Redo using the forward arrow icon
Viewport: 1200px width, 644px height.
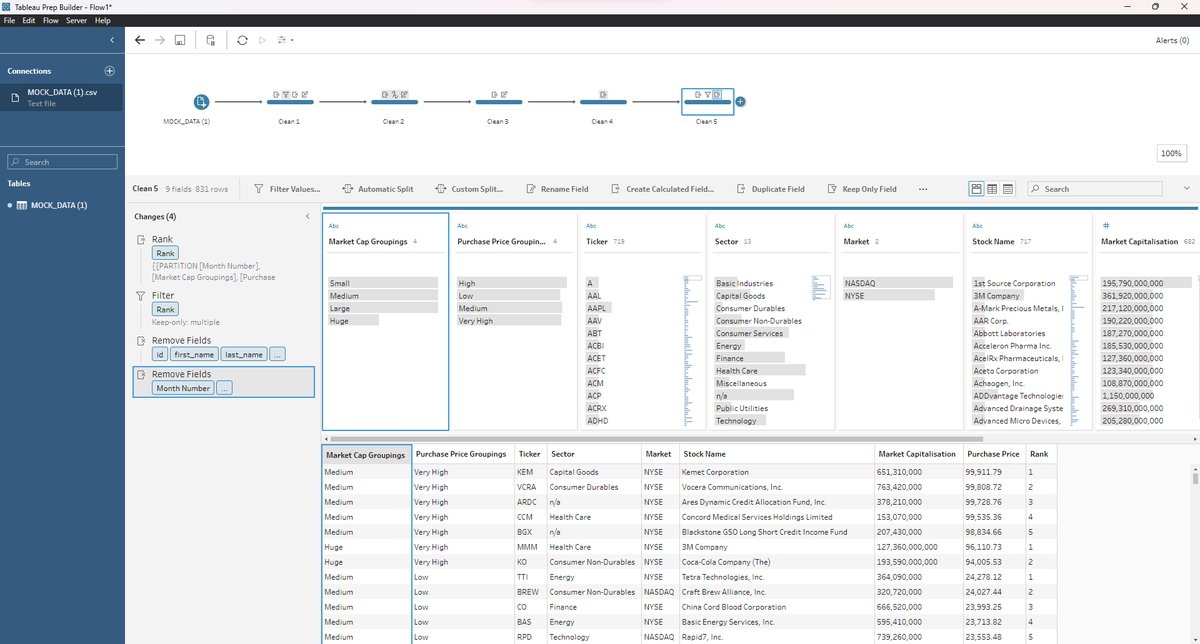pos(160,40)
